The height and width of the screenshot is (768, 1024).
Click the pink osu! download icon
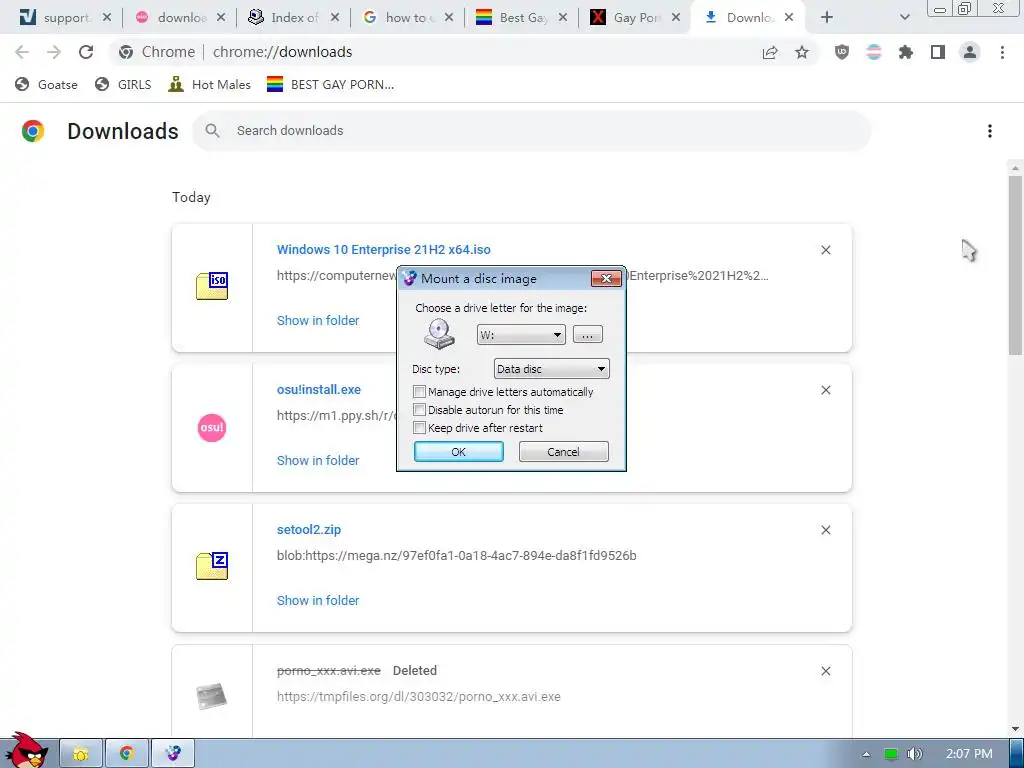click(x=212, y=428)
